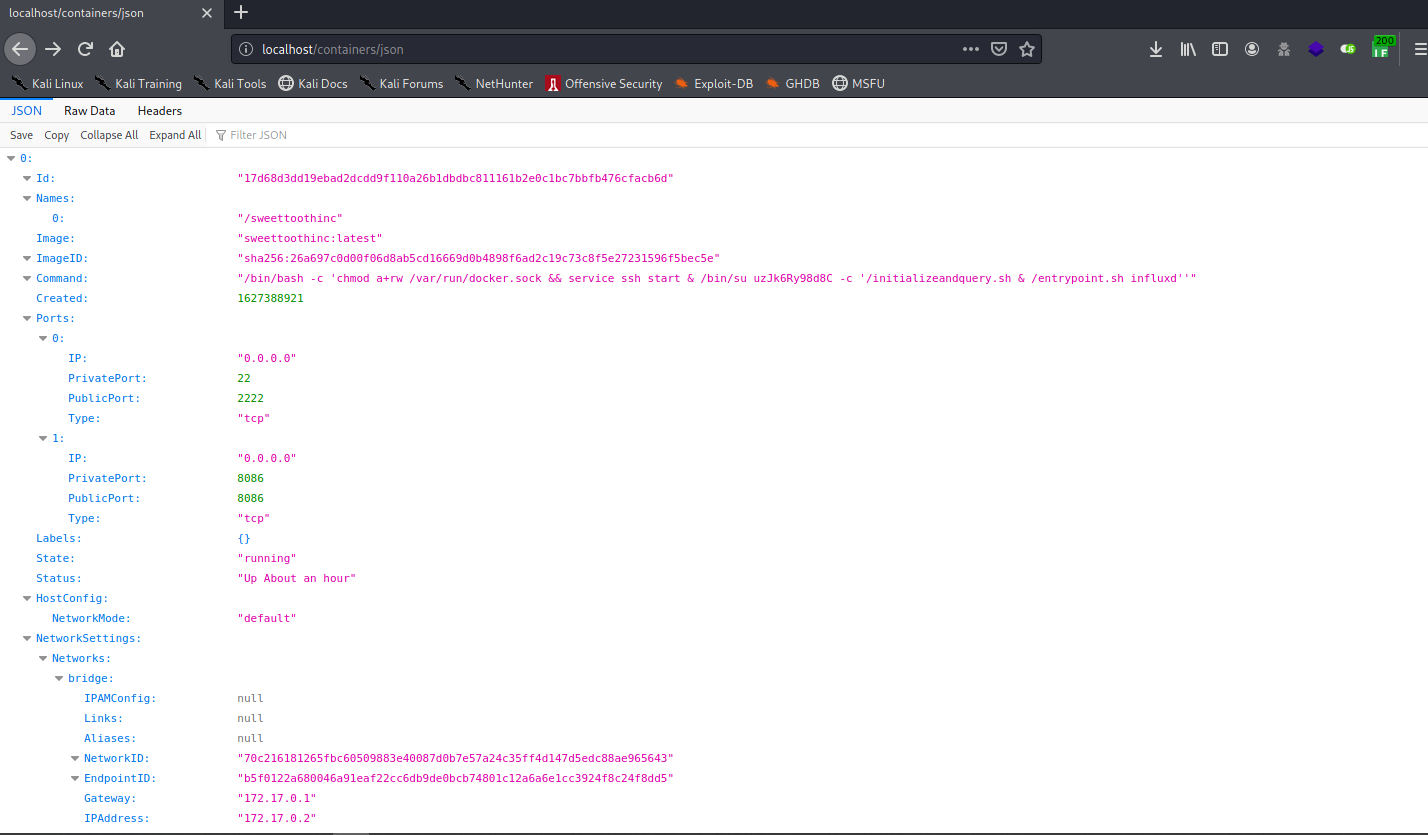Image resolution: width=1428 pixels, height=835 pixels.
Task: Open the NetHunter bookmark
Action: pyautogui.click(x=494, y=83)
